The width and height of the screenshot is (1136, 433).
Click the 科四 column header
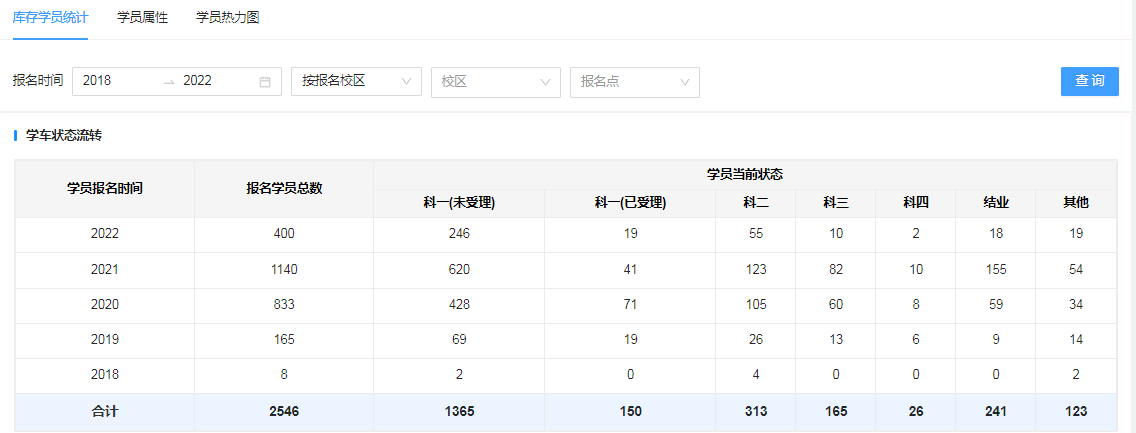tap(915, 203)
